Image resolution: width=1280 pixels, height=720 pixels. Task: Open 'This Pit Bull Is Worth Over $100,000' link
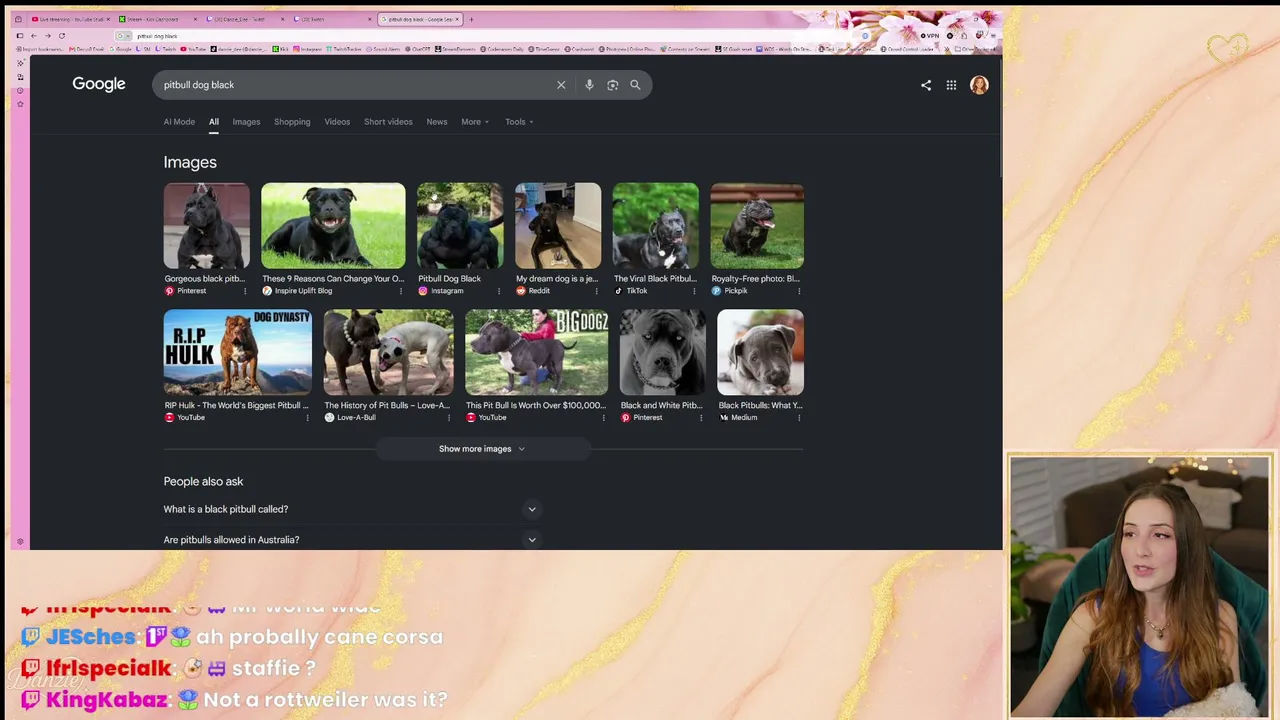(536, 406)
